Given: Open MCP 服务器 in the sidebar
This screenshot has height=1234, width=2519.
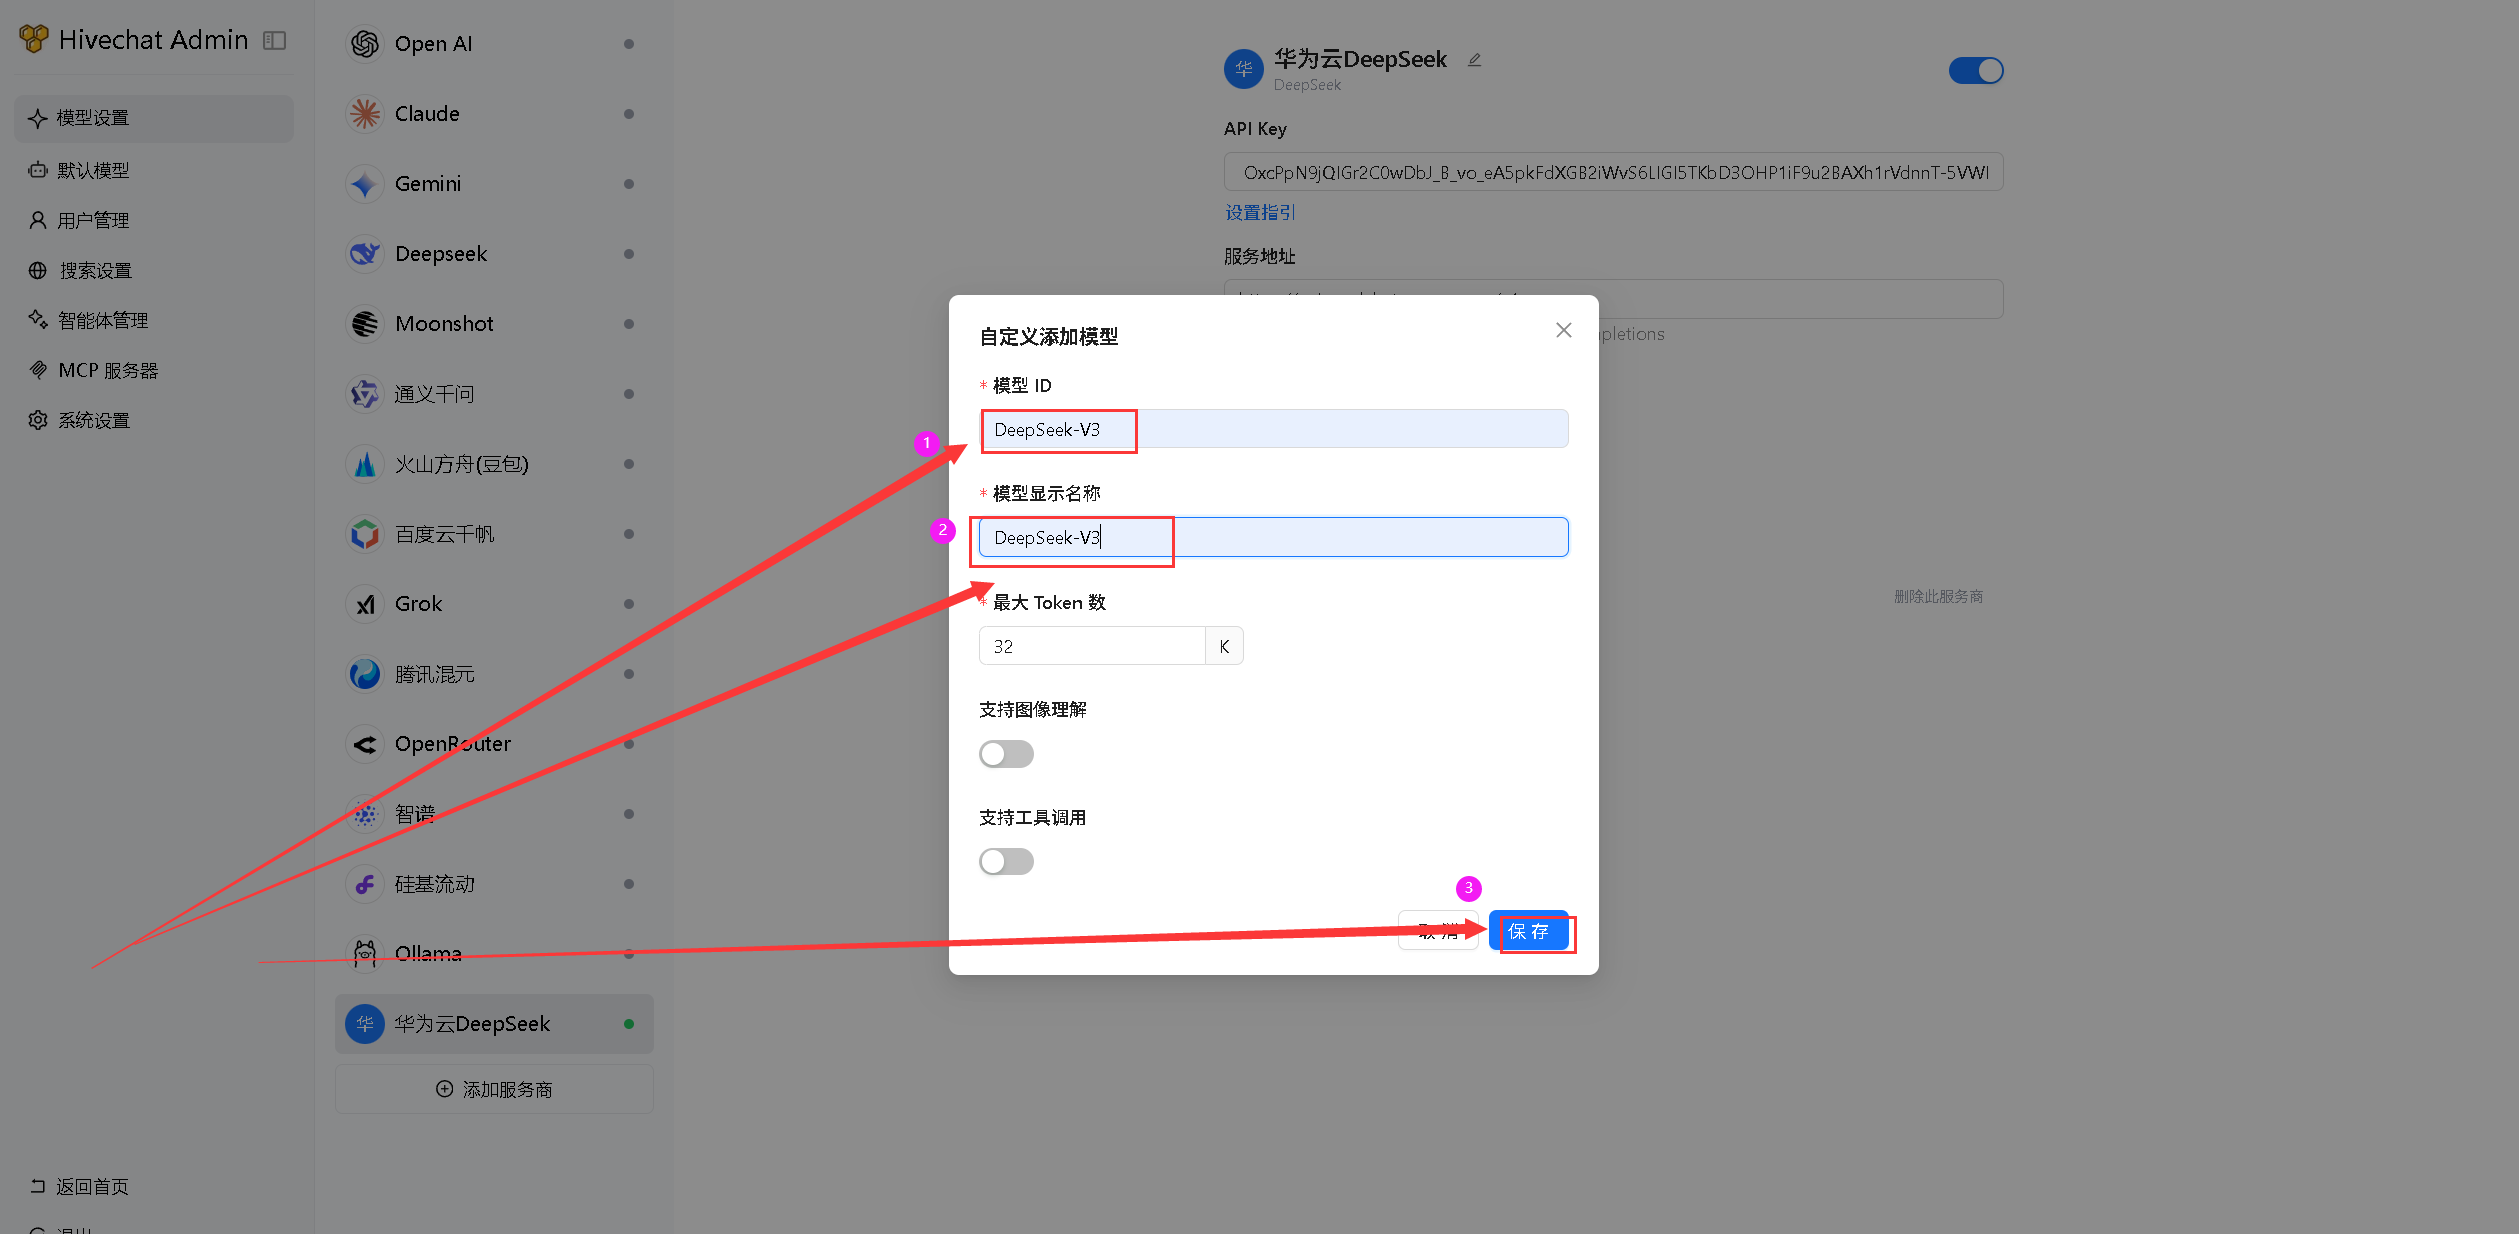Looking at the screenshot, I should click(154, 370).
